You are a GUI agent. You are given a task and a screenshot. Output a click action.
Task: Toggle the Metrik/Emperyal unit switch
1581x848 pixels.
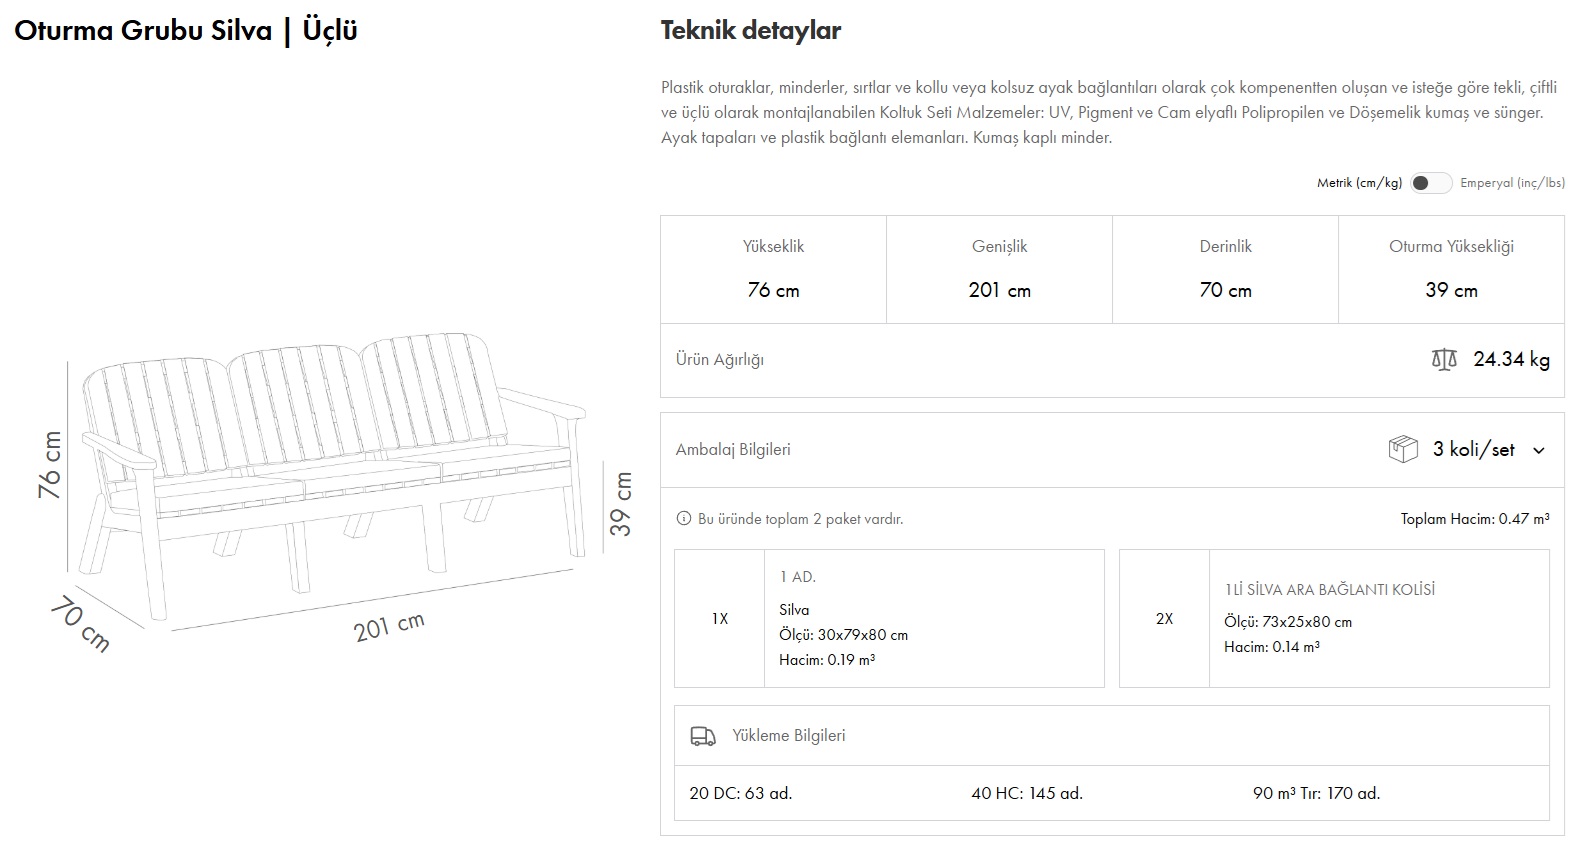pos(1430,183)
